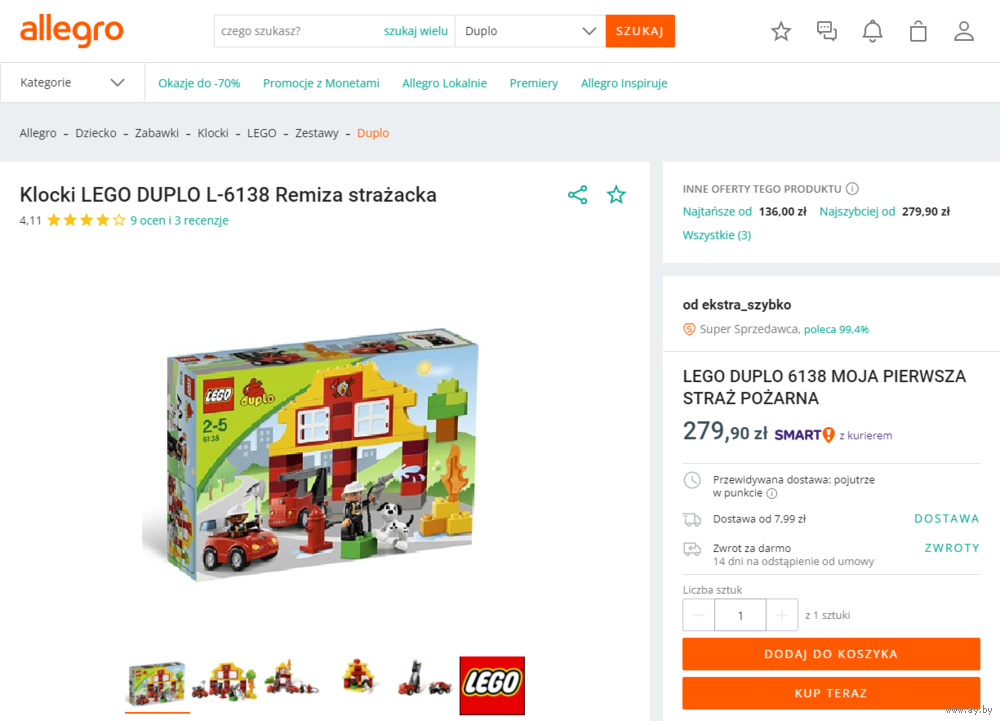
Task: Show info about other product offers
Action: point(852,189)
